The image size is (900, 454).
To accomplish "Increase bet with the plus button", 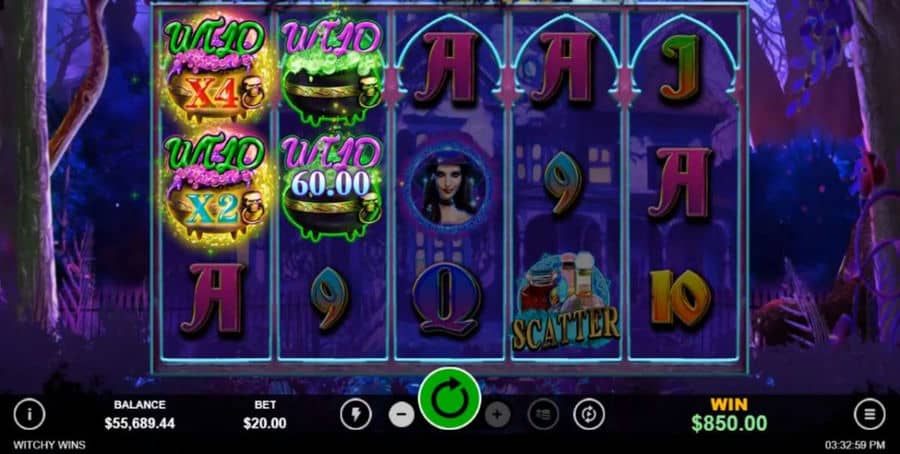I will (497, 414).
